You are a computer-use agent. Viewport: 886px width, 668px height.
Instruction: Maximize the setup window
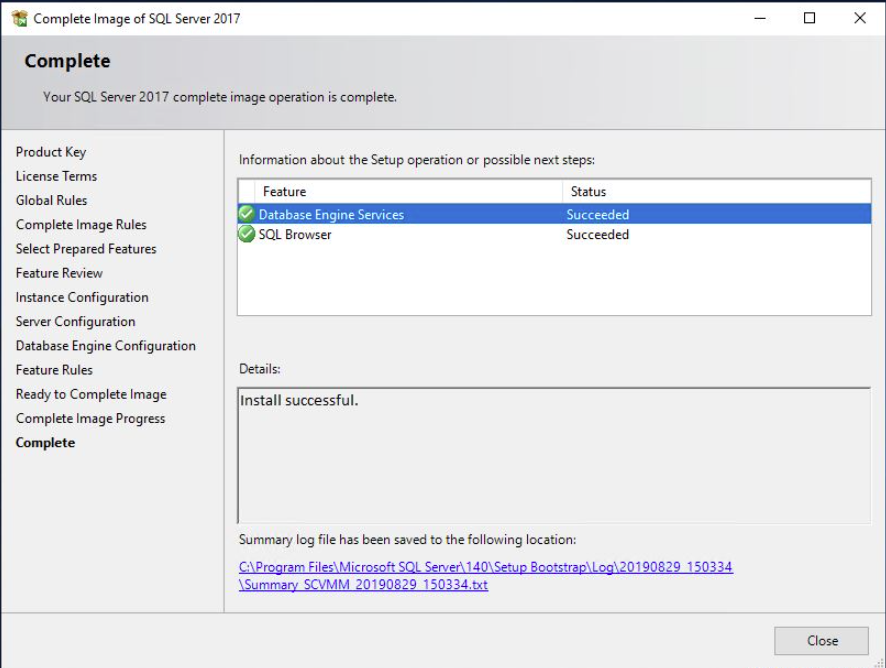(809, 18)
